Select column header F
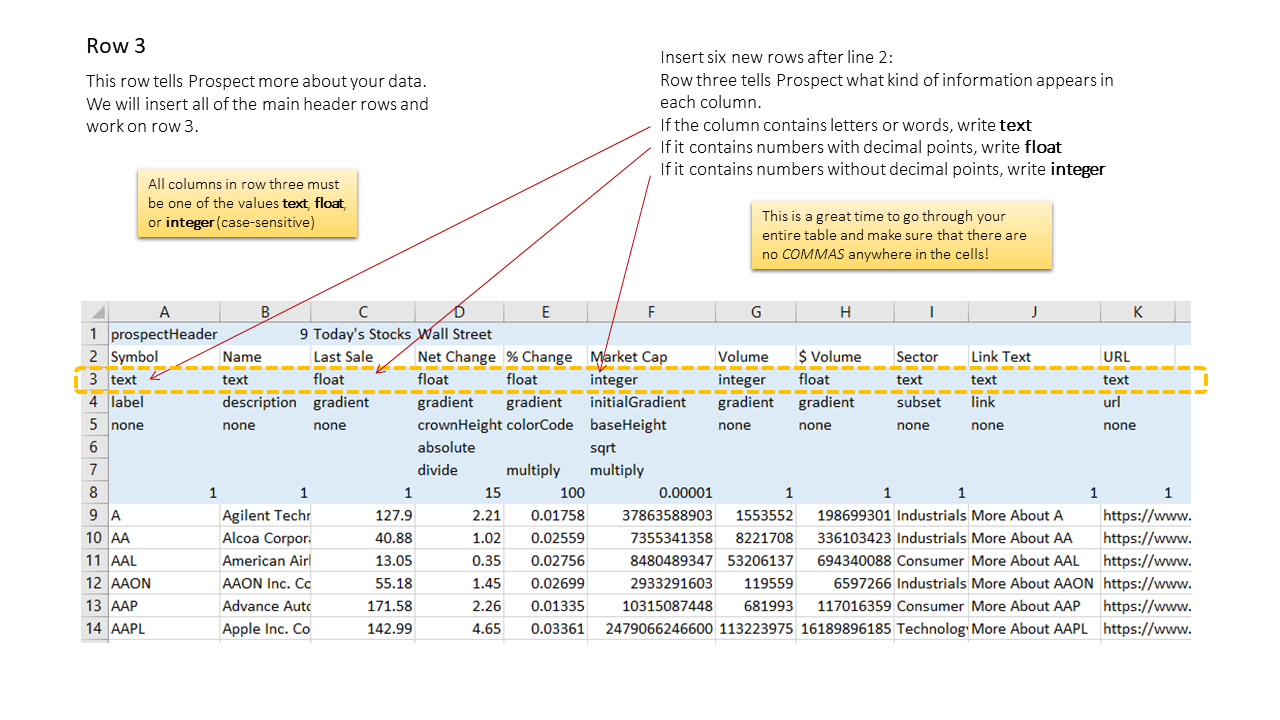The image size is (1280, 720). click(651, 312)
